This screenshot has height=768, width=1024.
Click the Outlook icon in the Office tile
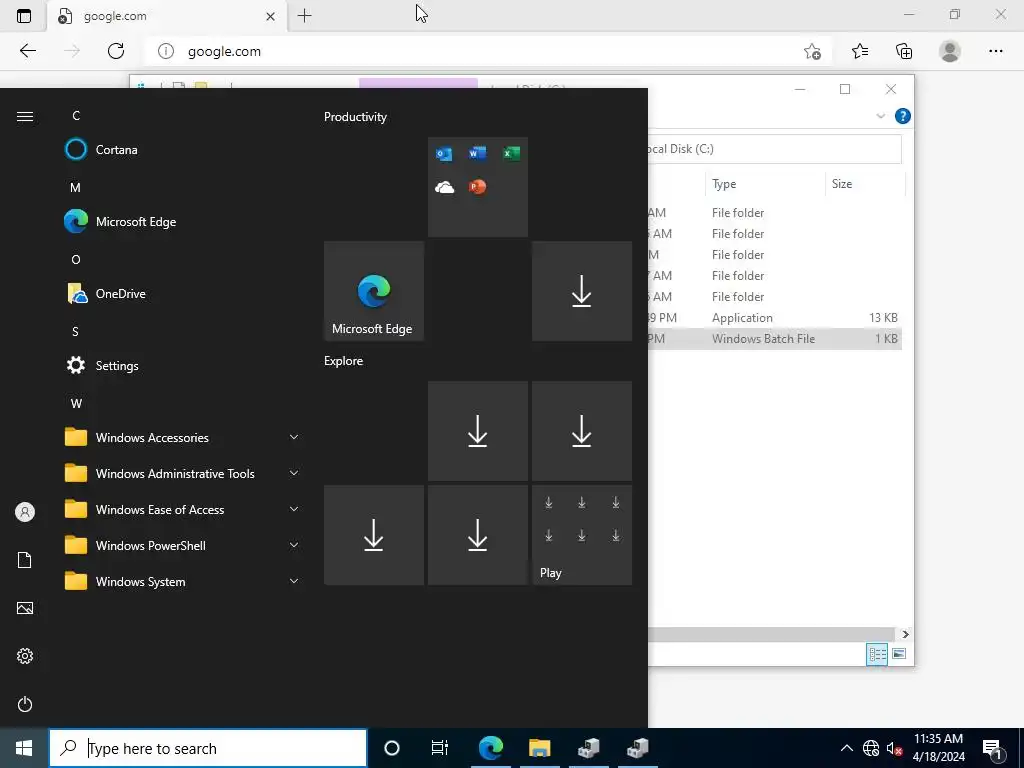click(444, 153)
